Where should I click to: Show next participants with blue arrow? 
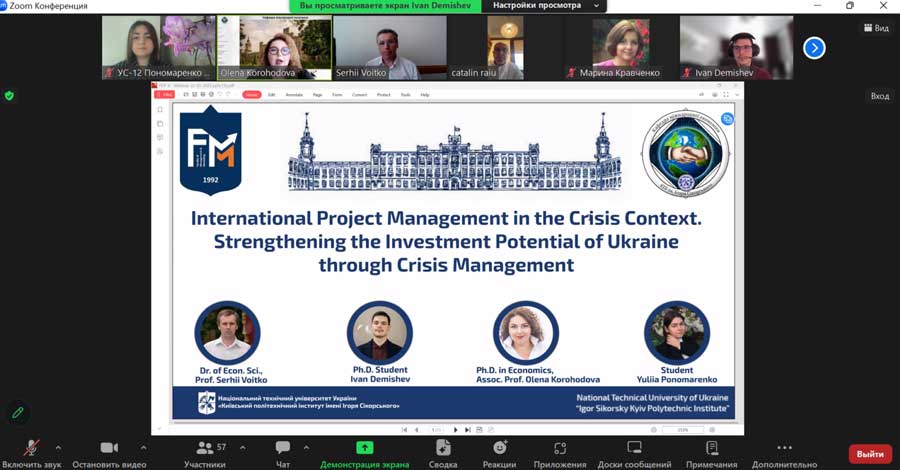pyautogui.click(x=814, y=47)
